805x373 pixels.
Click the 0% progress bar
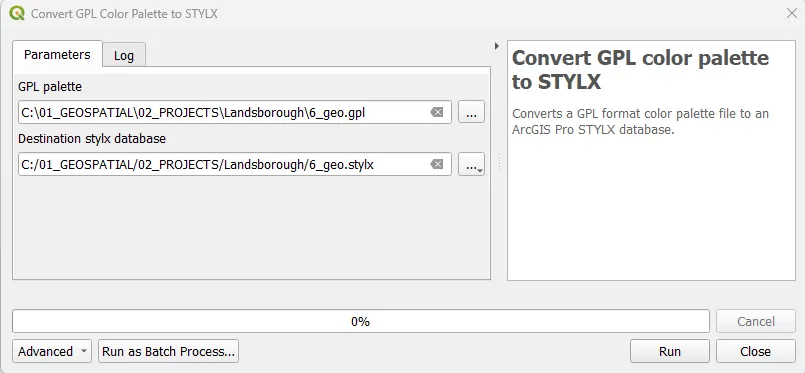pos(361,322)
